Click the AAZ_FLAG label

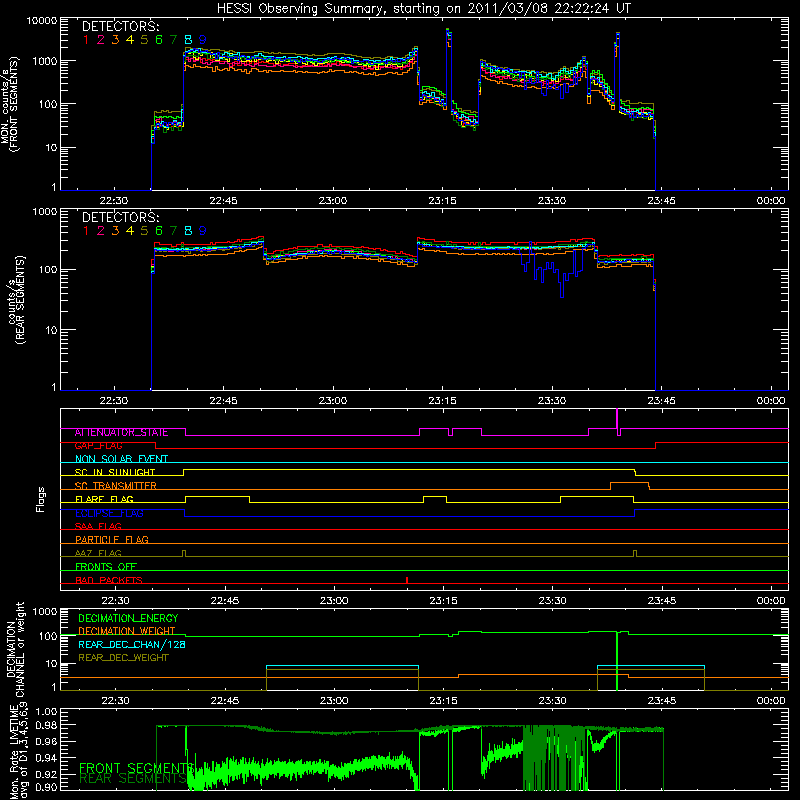98,553
